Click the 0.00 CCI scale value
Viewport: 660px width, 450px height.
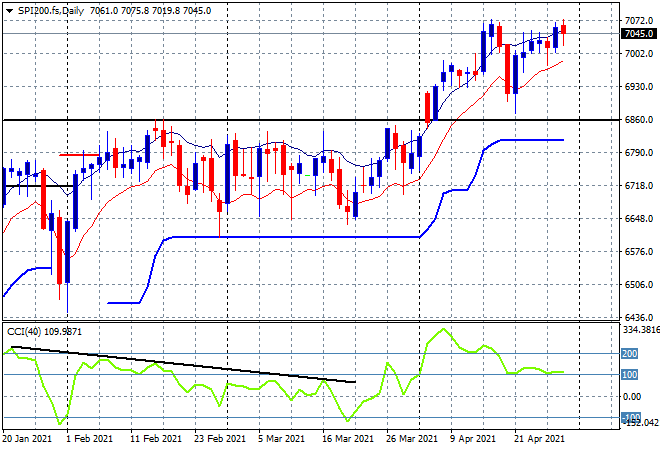click(x=632, y=397)
